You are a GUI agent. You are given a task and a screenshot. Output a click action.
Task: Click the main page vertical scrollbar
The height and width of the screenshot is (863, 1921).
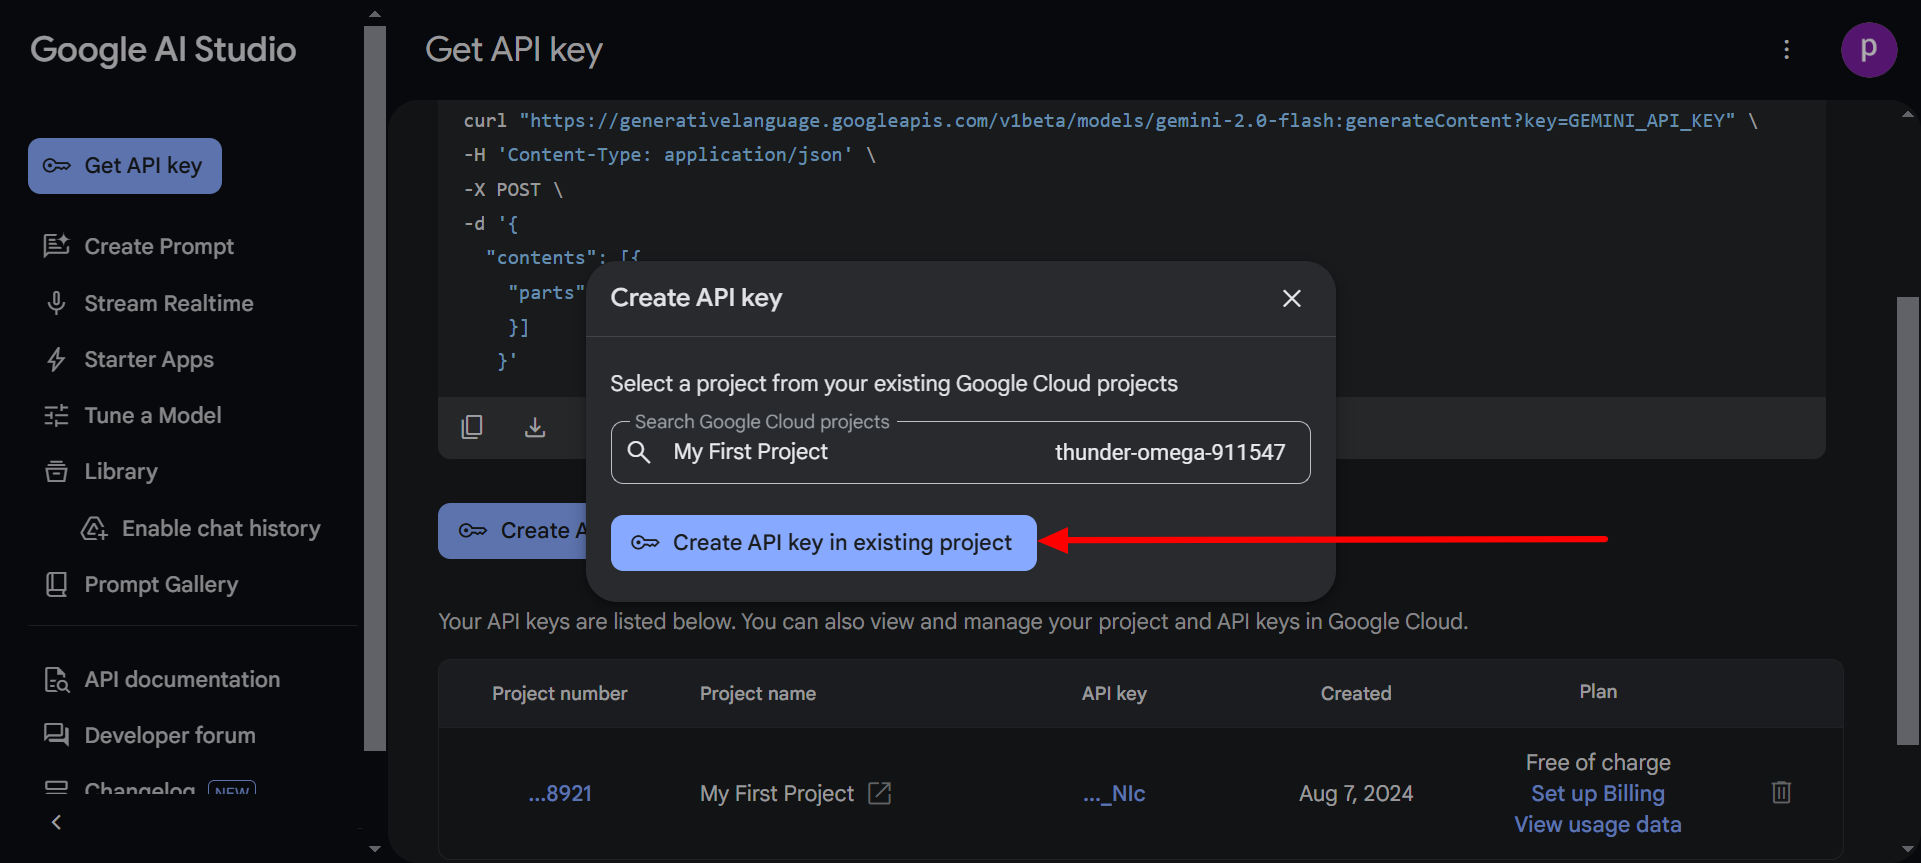tap(1908, 520)
